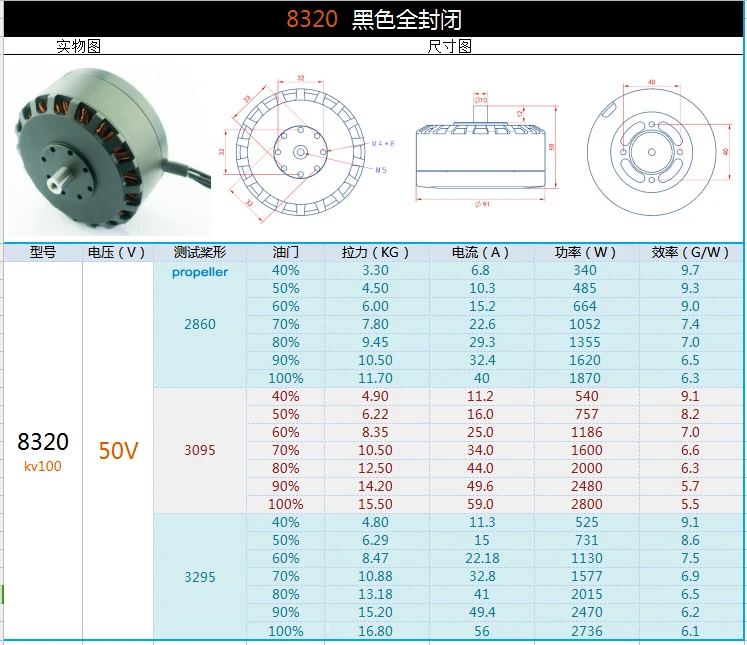Click the current value '6.8'
Image resolution: width=747 pixels, height=645 pixels.
tap(480, 270)
